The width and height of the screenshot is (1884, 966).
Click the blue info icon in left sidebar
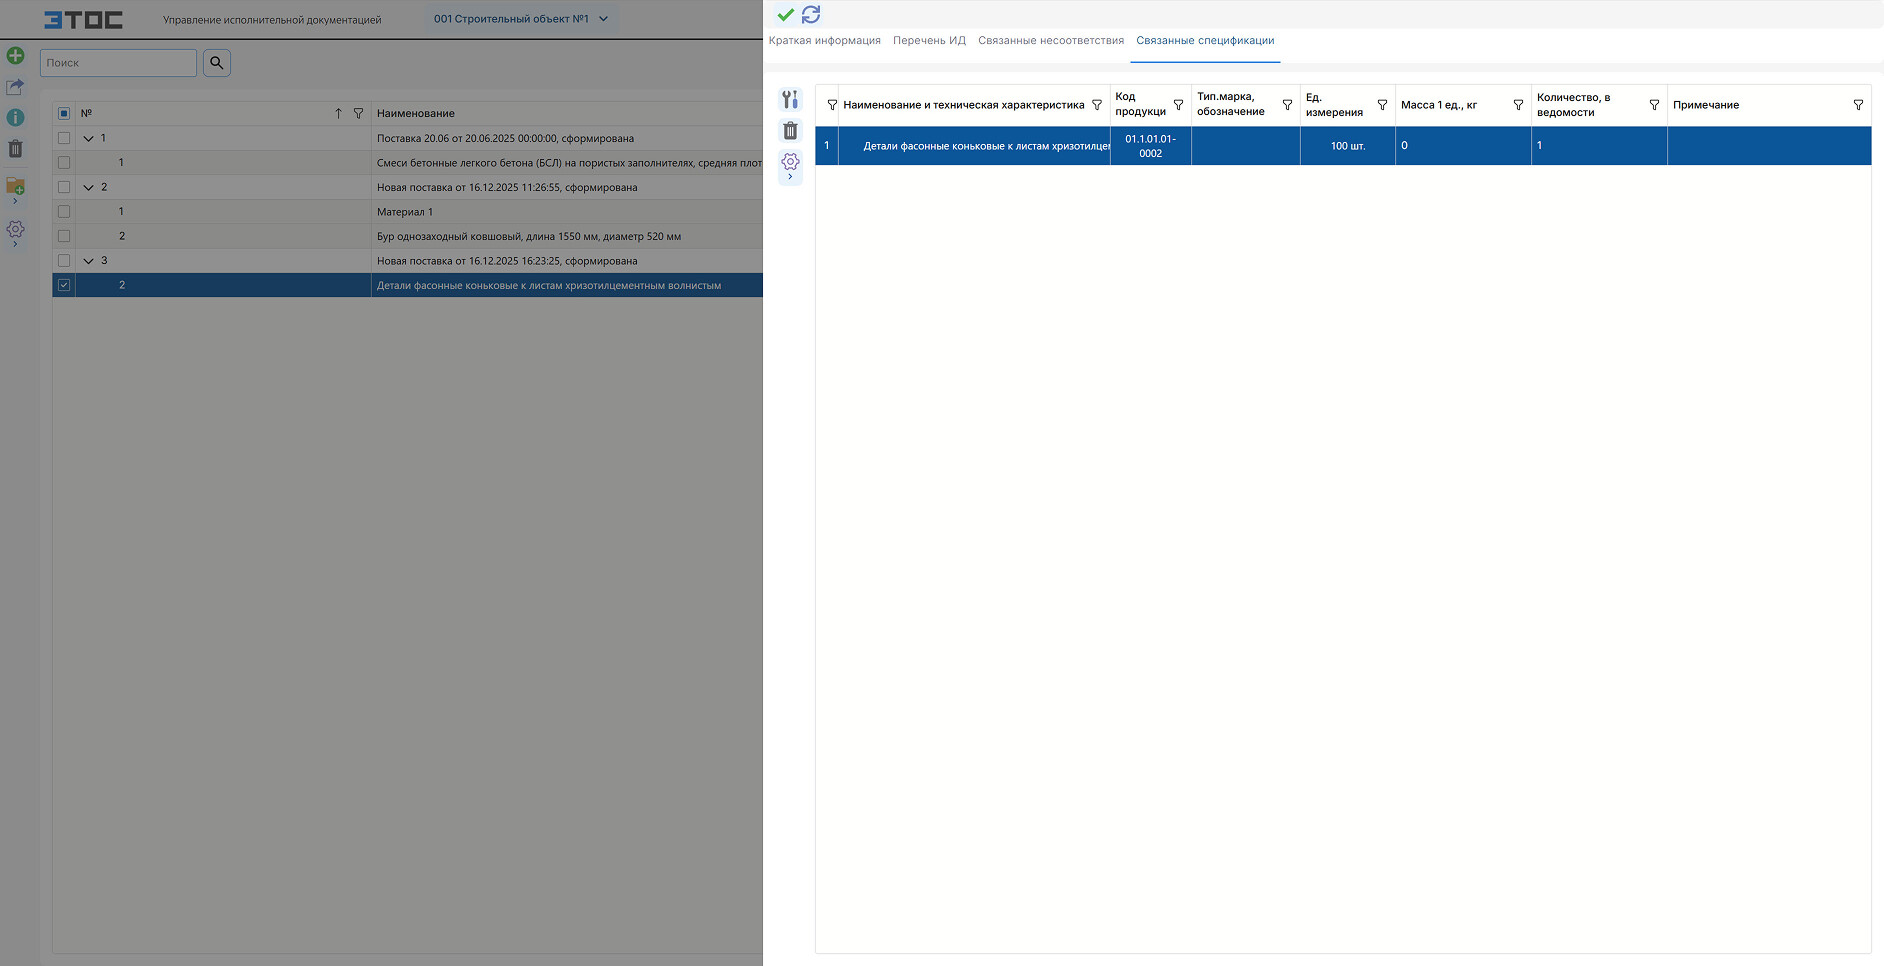pyautogui.click(x=15, y=118)
